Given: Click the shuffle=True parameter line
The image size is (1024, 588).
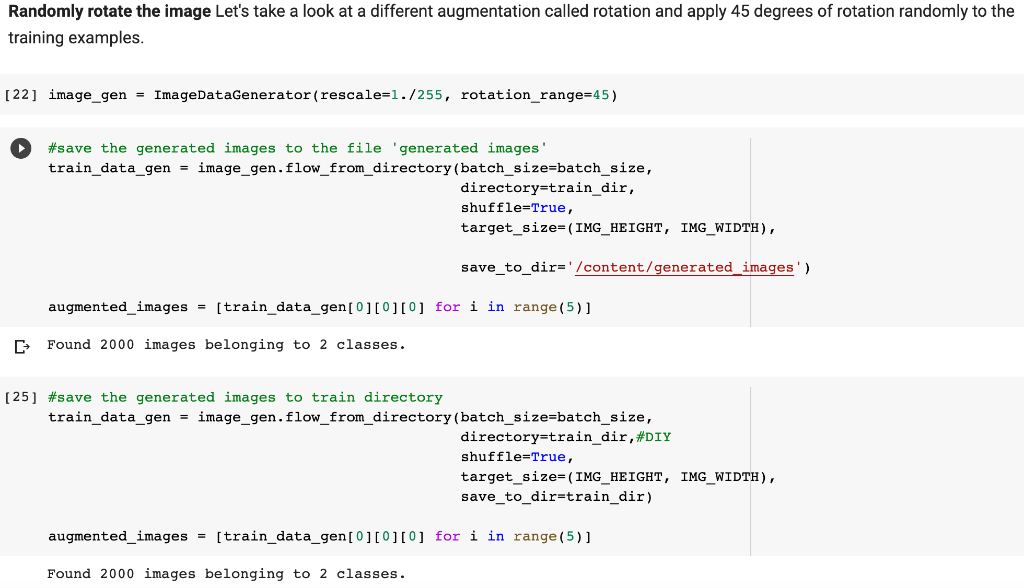Looking at the screenshot, I should coord(500,207).
